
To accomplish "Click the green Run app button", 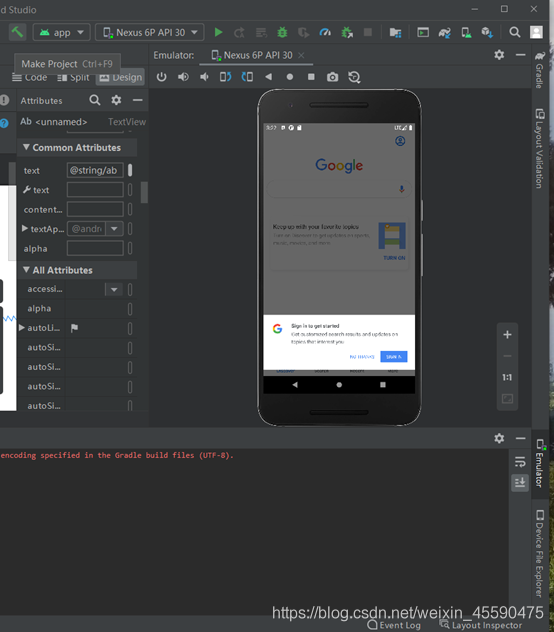I will pyautogui.click(x=218, y=32).
